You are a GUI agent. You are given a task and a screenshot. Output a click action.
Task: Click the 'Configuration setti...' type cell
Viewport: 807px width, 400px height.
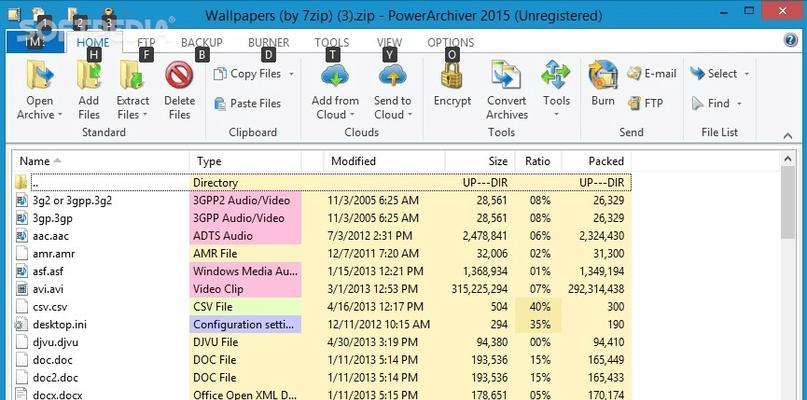click(x=245, y=324)
